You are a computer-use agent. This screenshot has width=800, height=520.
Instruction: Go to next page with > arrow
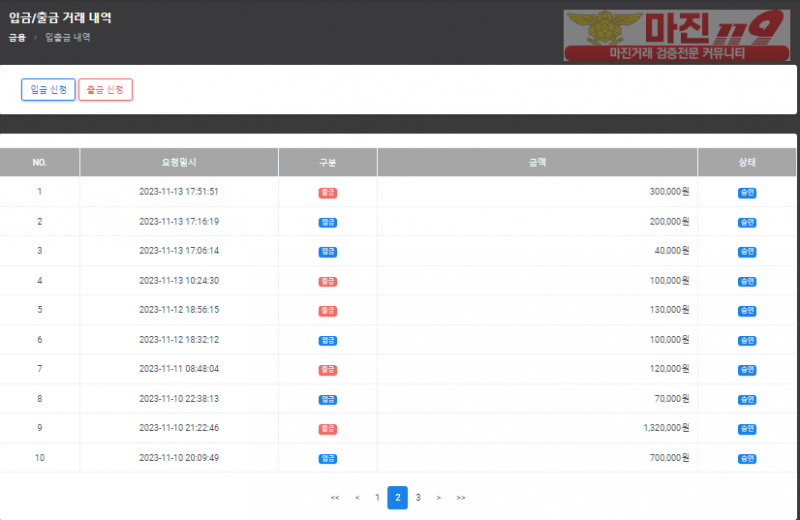(438, 498)
